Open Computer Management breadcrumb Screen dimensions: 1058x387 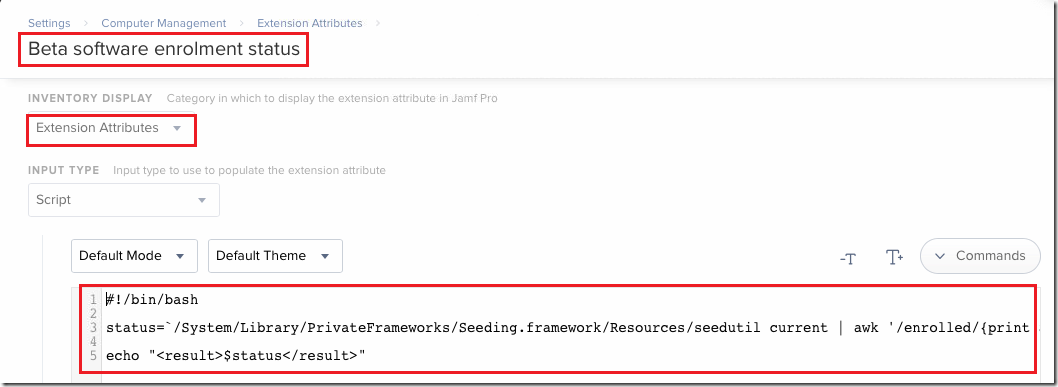(163, 23)
